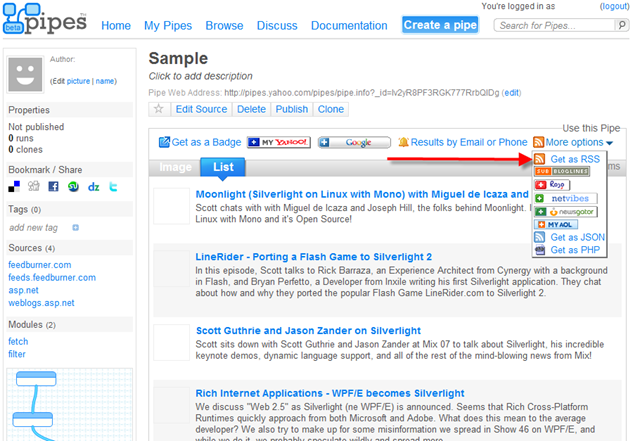Click the Yahoo Pipes logo

click(44, 19)
